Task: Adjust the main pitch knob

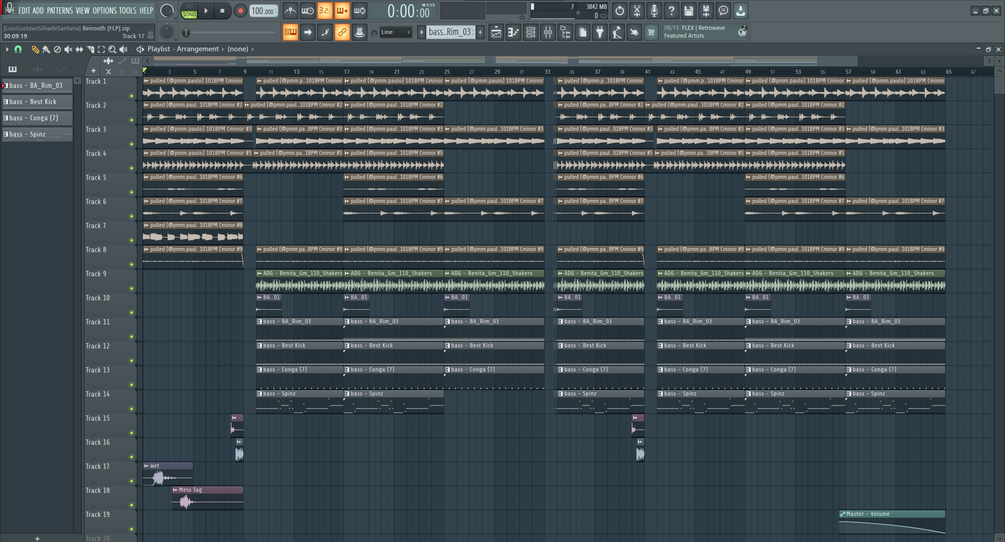Action: pos(167,31)
